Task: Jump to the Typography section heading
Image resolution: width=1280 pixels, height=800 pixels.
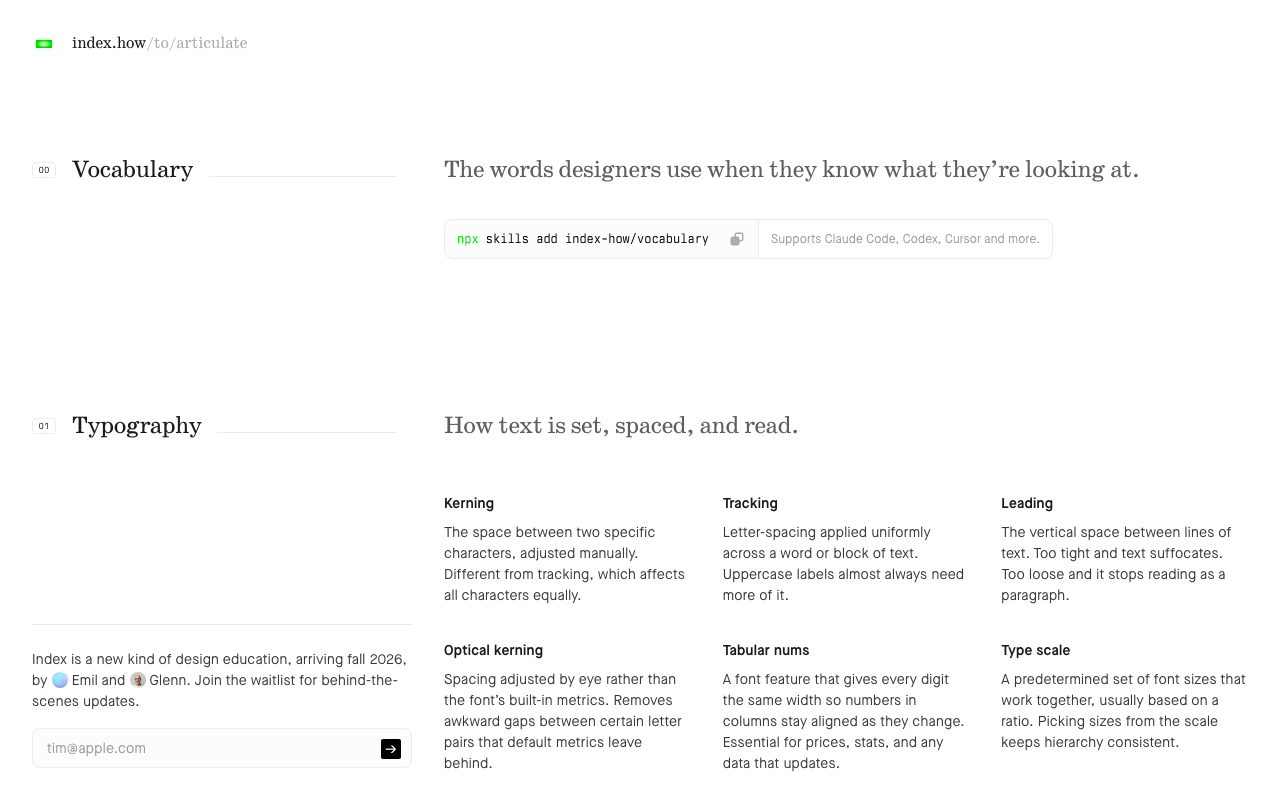Action: point(137,425)
